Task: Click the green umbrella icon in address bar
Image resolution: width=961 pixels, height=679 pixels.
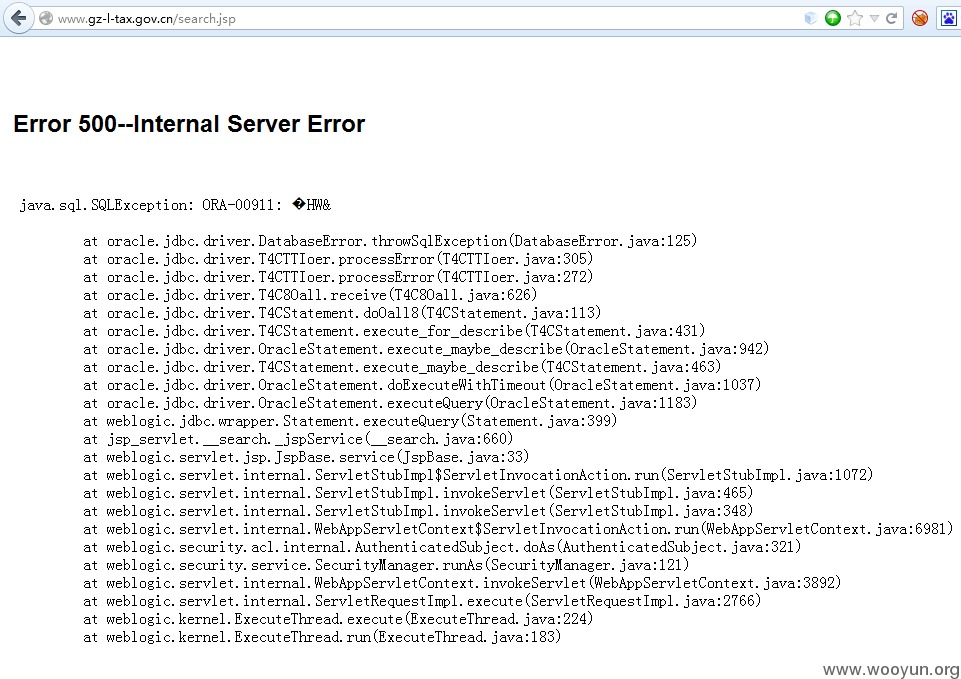Action: [x=832, y=18]
